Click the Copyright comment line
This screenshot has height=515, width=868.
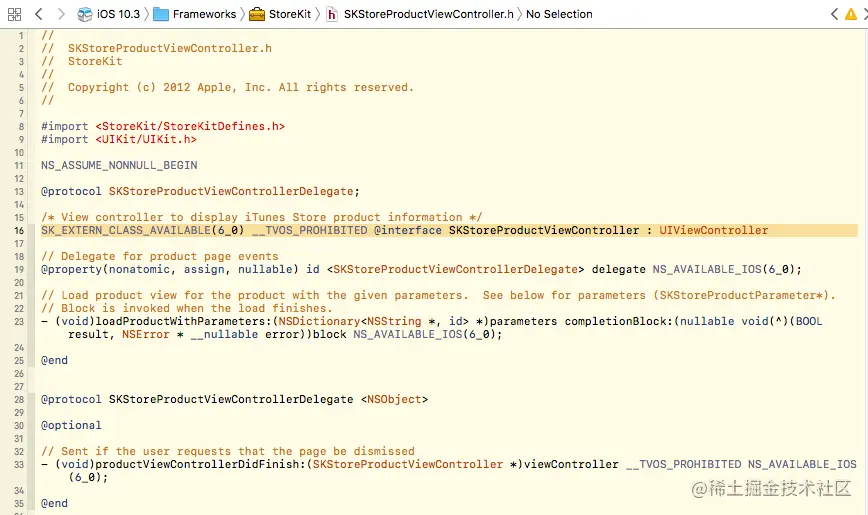228,87
